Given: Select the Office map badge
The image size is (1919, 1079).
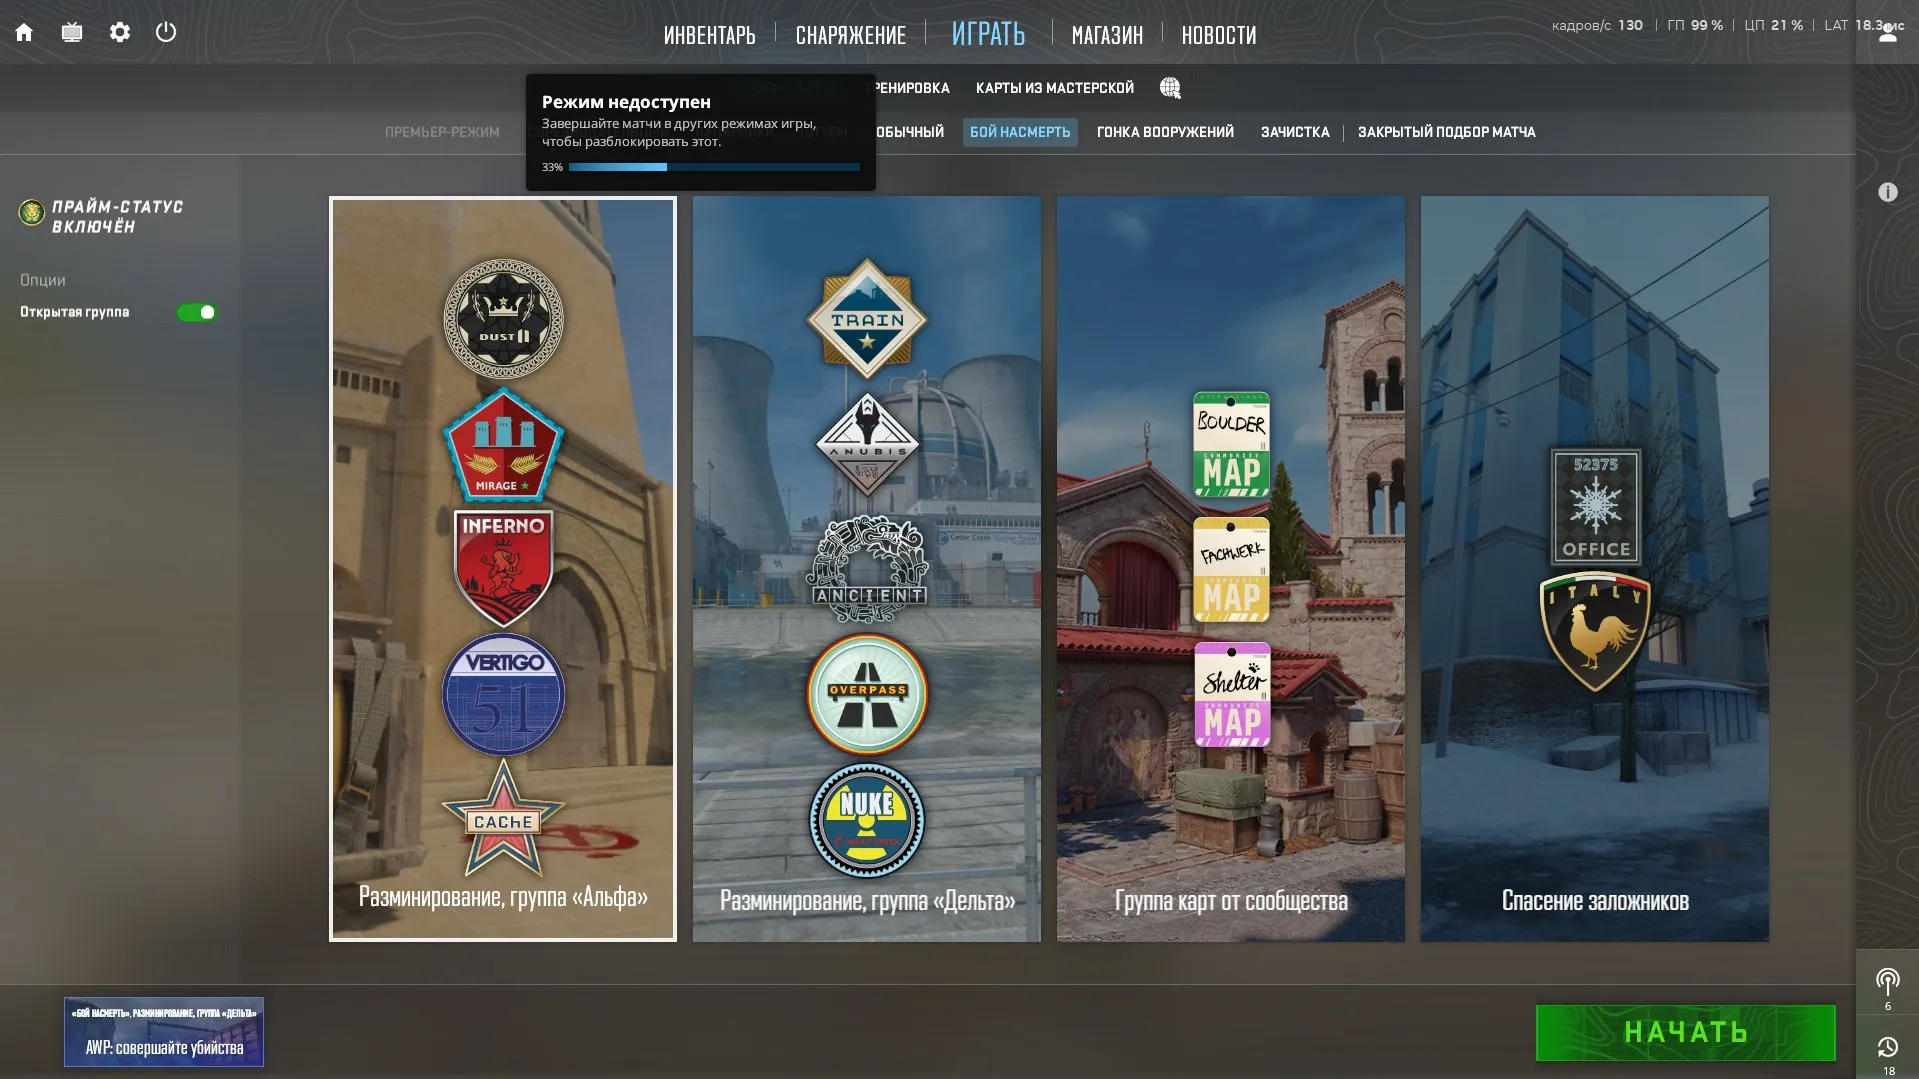Looking at the screenshot, I should pos(1595,506).
